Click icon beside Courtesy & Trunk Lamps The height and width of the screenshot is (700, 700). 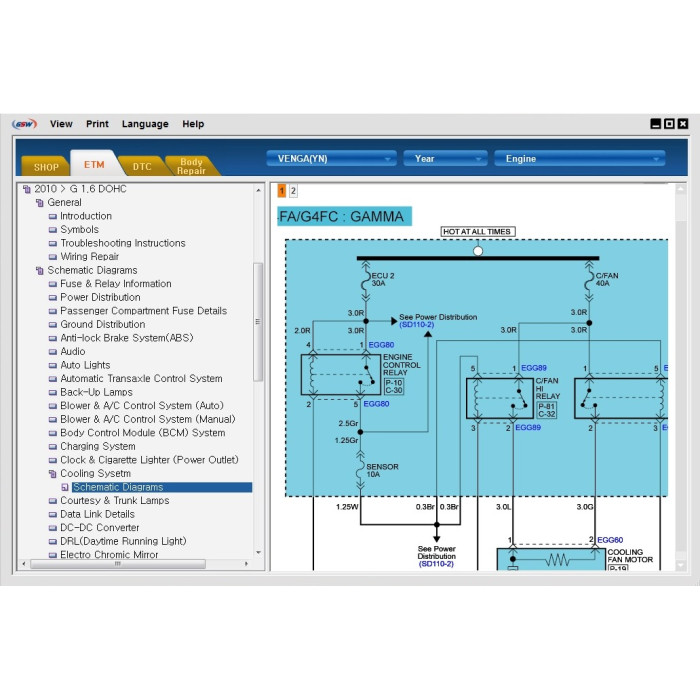point(53,501)
